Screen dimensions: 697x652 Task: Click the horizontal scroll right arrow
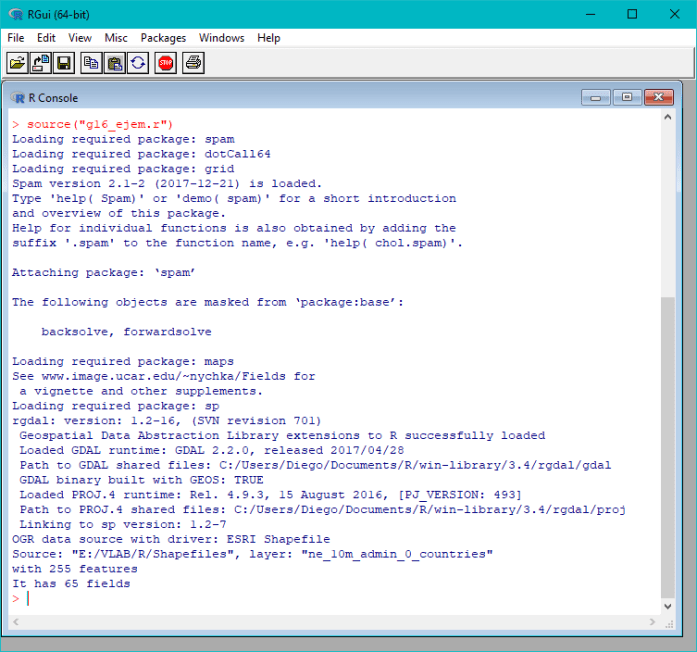click(x=652, y=622)
